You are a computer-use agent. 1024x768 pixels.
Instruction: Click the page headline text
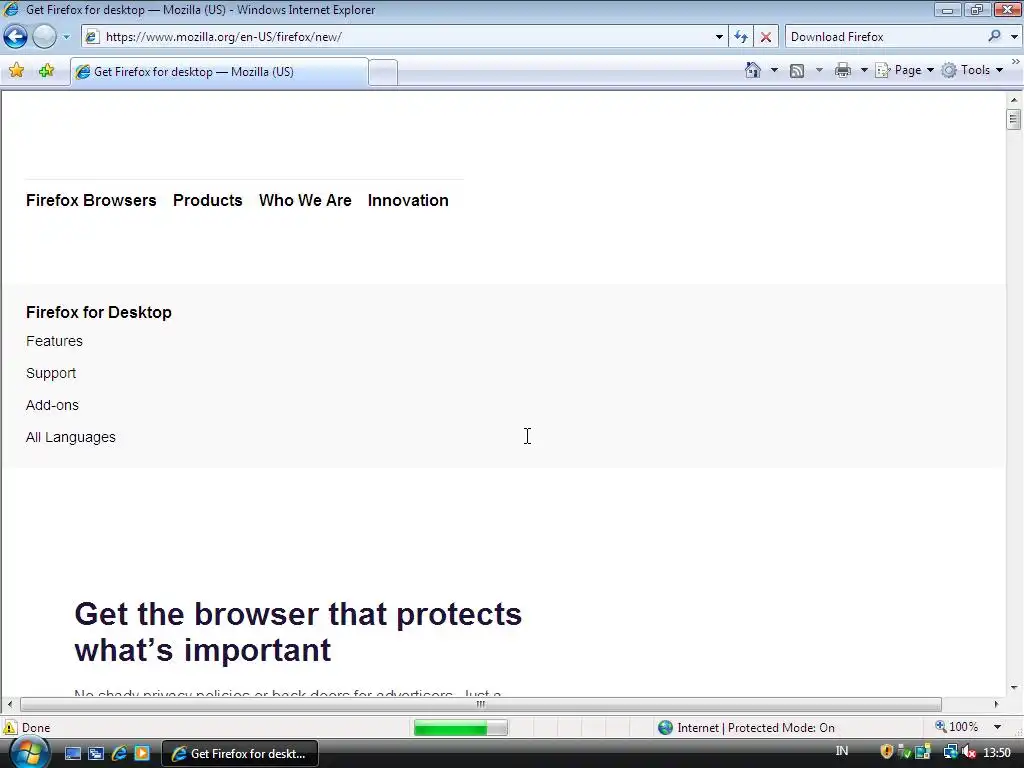click(x=298, y=632)
